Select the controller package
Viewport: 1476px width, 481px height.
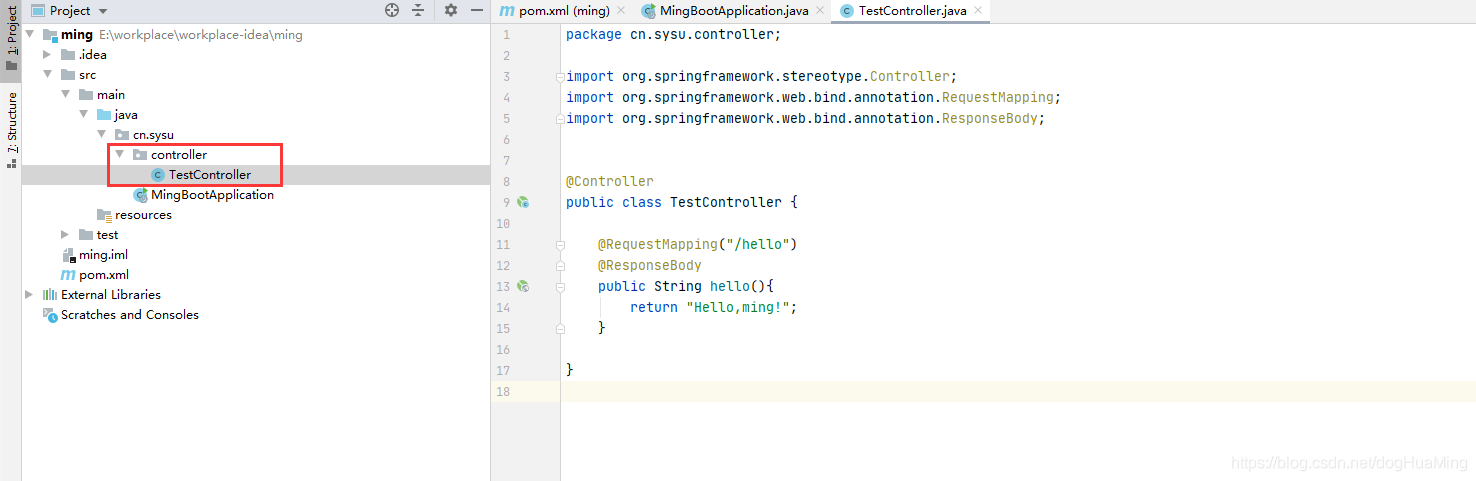coord(179,155)
